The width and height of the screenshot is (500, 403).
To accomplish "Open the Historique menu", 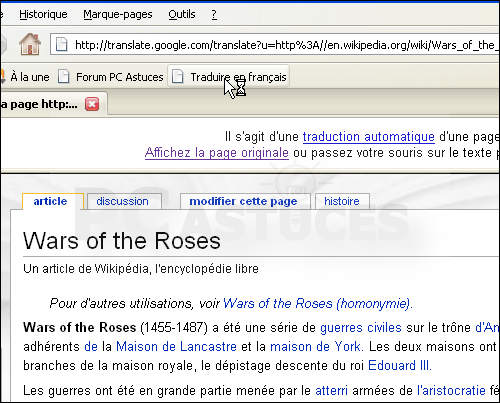I will (43, 14).
